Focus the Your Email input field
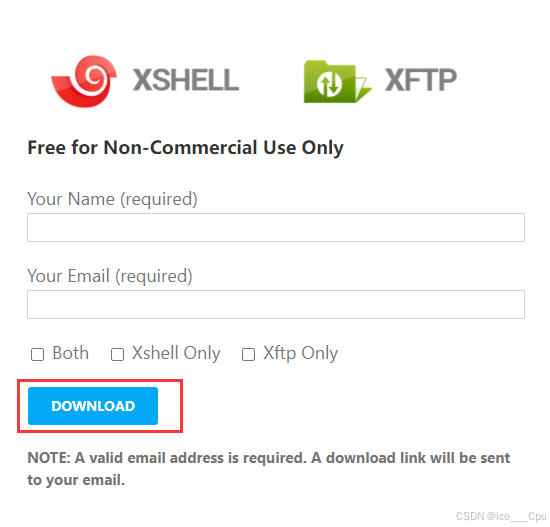Image resolution: width=550 pixels, height=527 pixels. [276, 304]
